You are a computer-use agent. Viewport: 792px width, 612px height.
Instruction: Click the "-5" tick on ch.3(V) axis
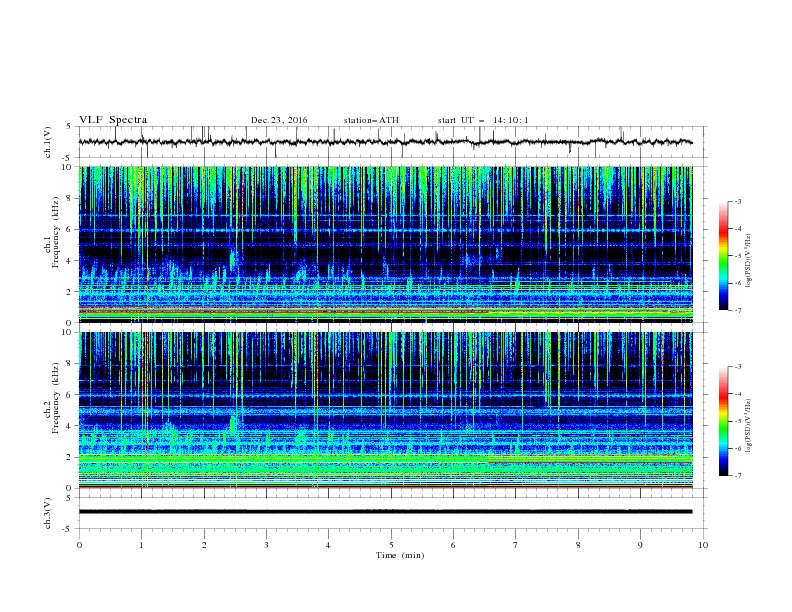68,529
